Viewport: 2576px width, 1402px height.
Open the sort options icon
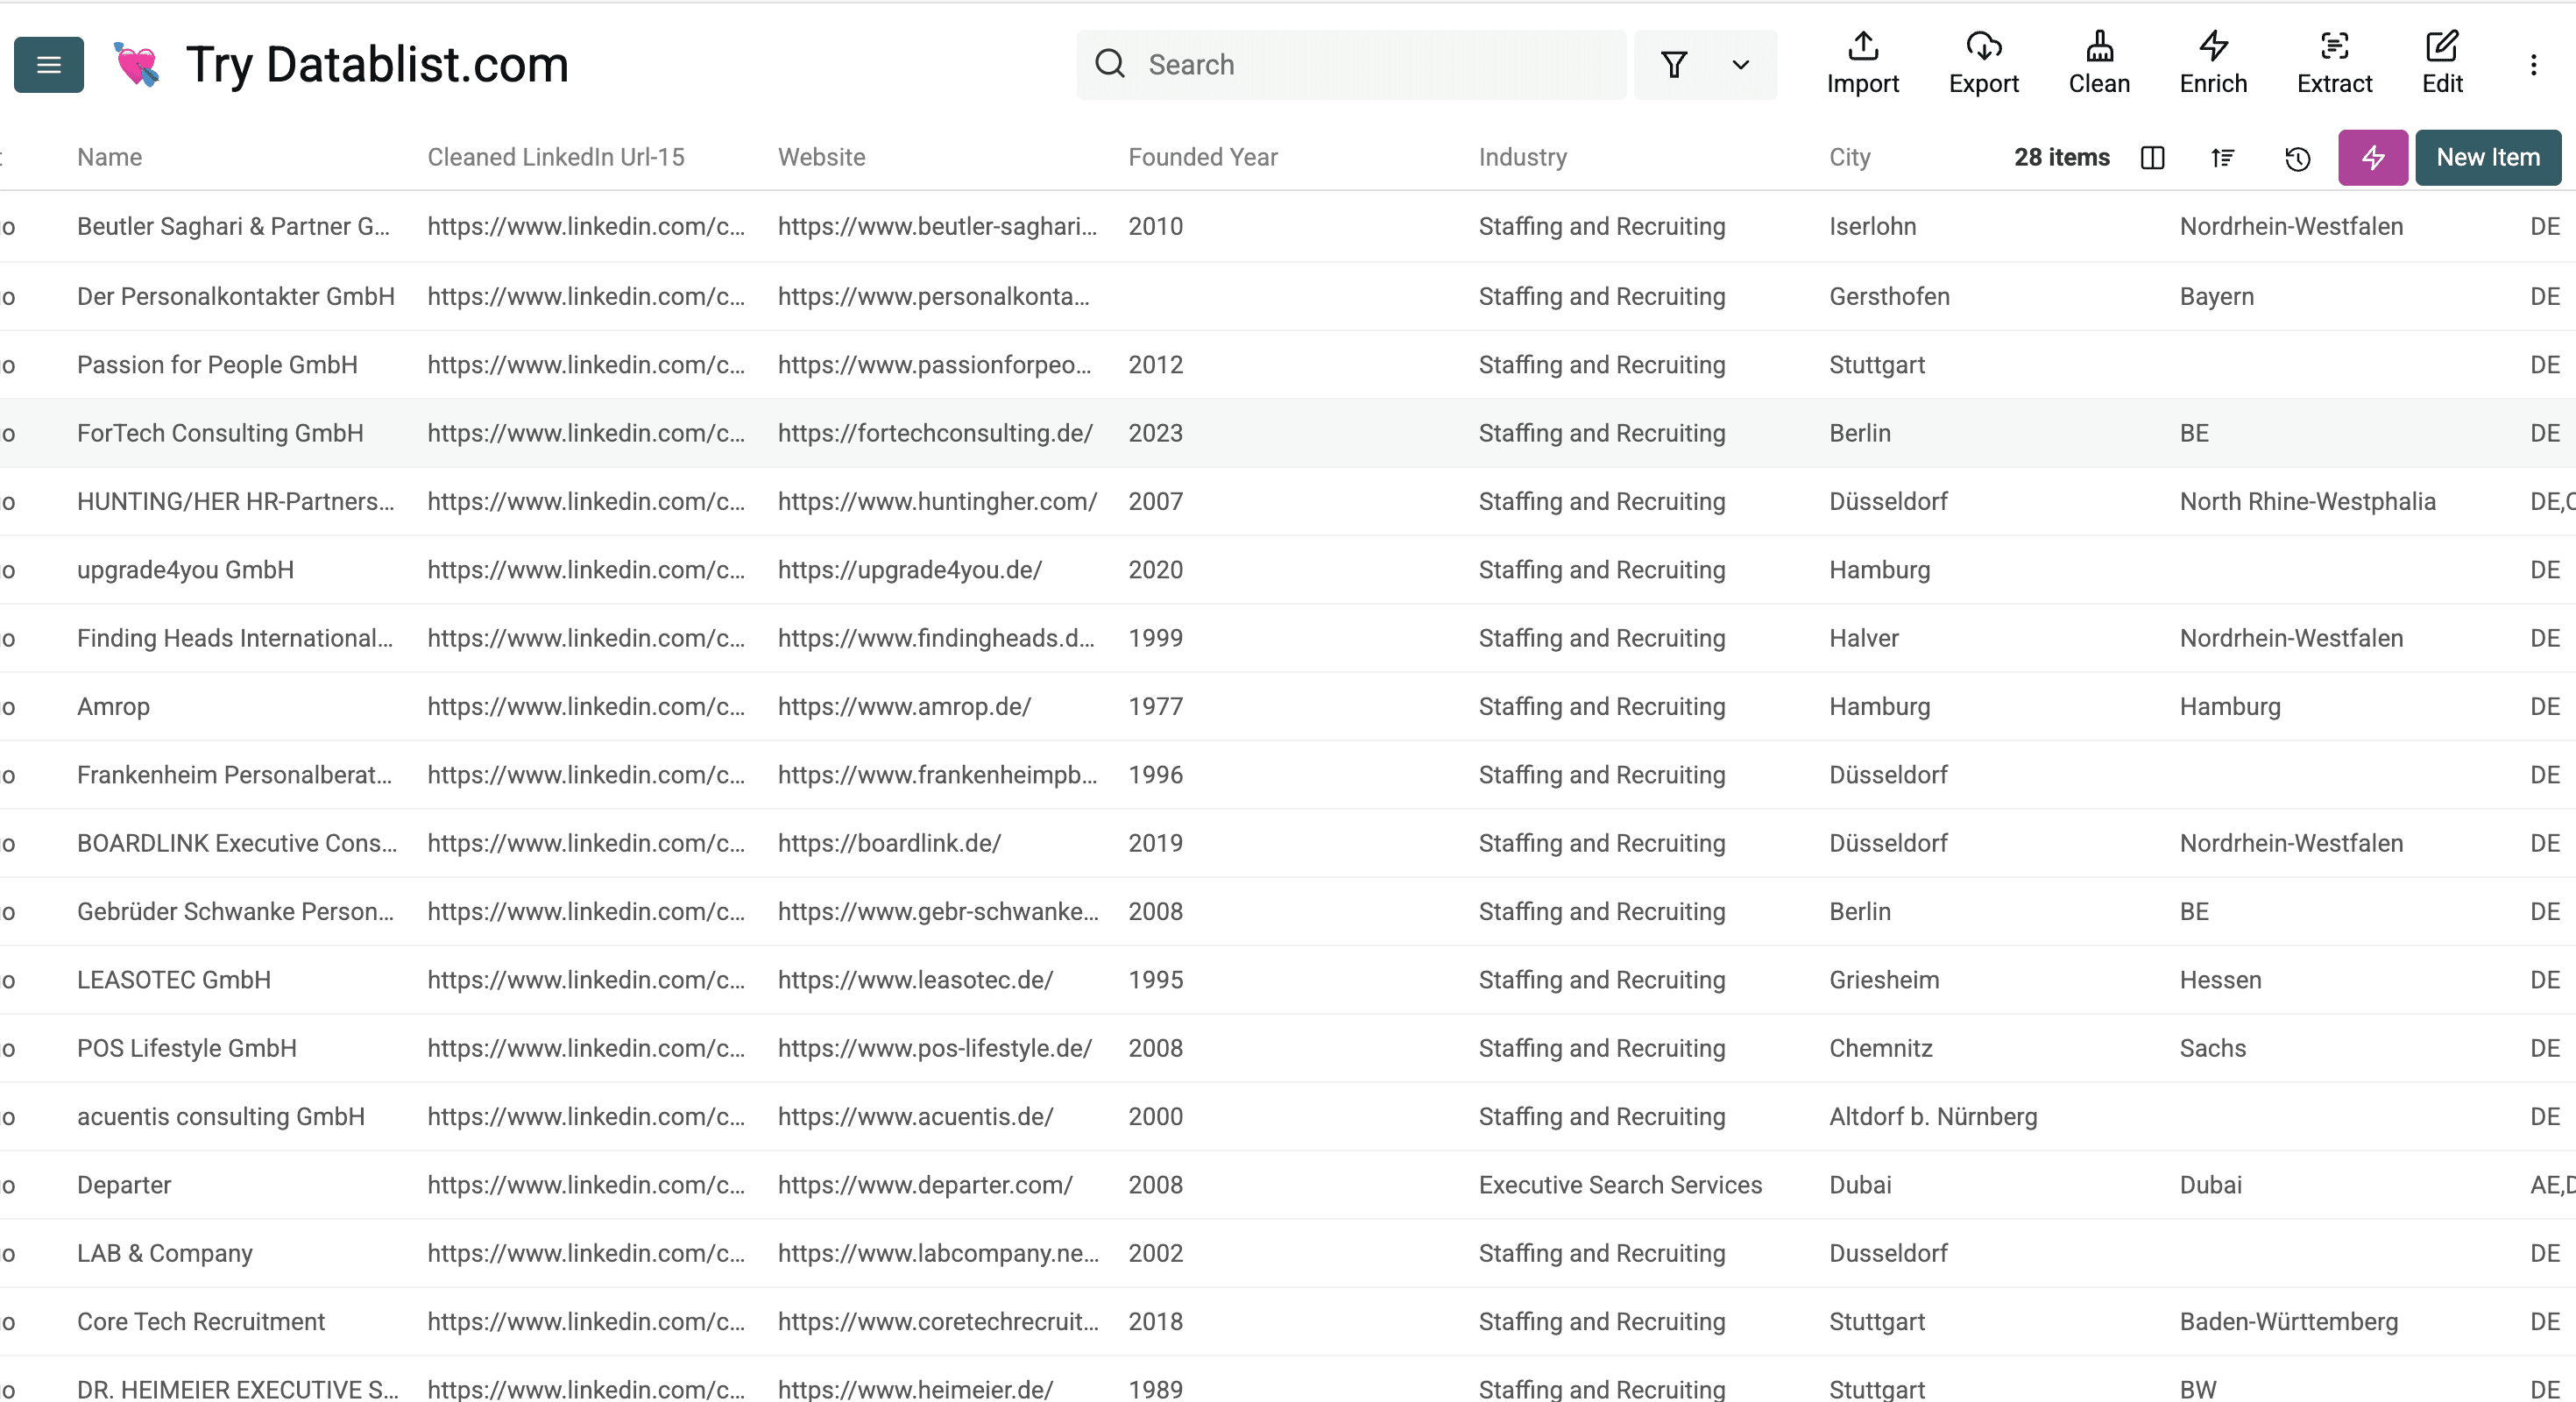click(2222, 158)
